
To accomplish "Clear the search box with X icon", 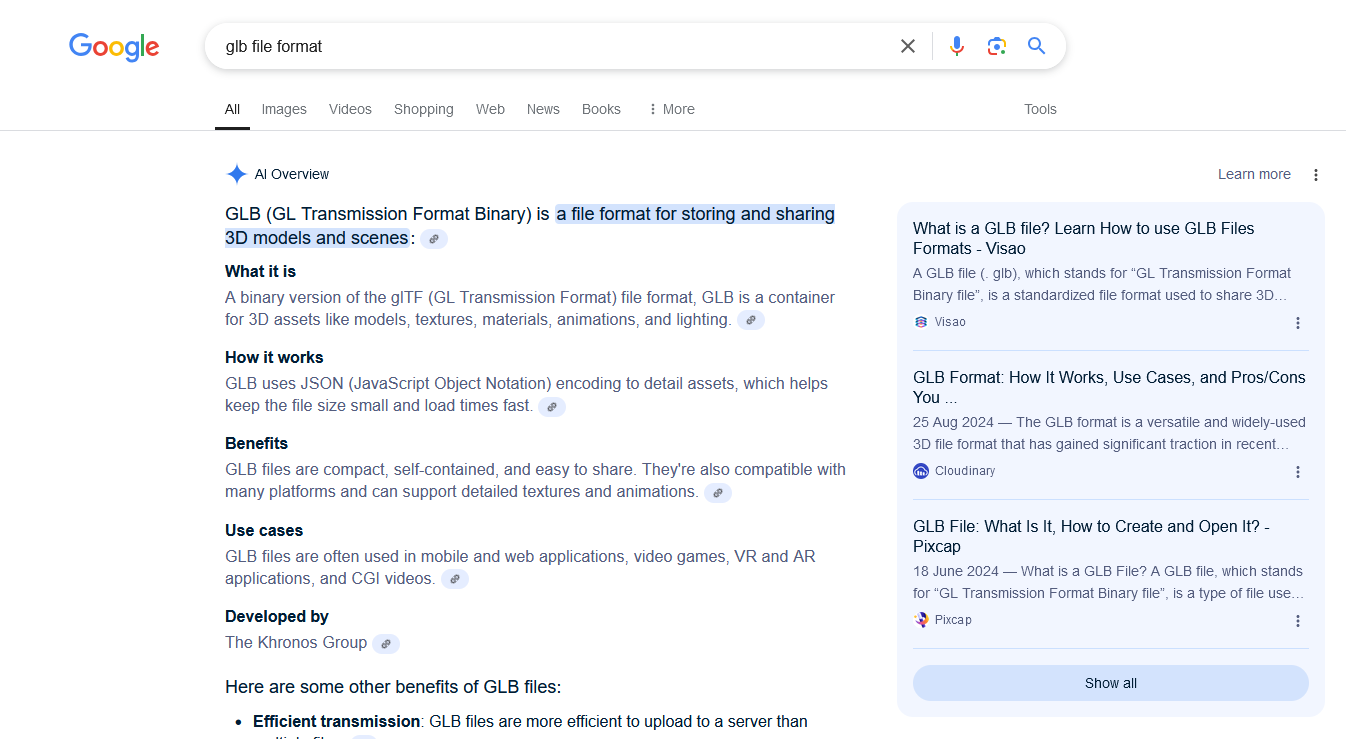I will pyautogui.click(x=908, y=46).
